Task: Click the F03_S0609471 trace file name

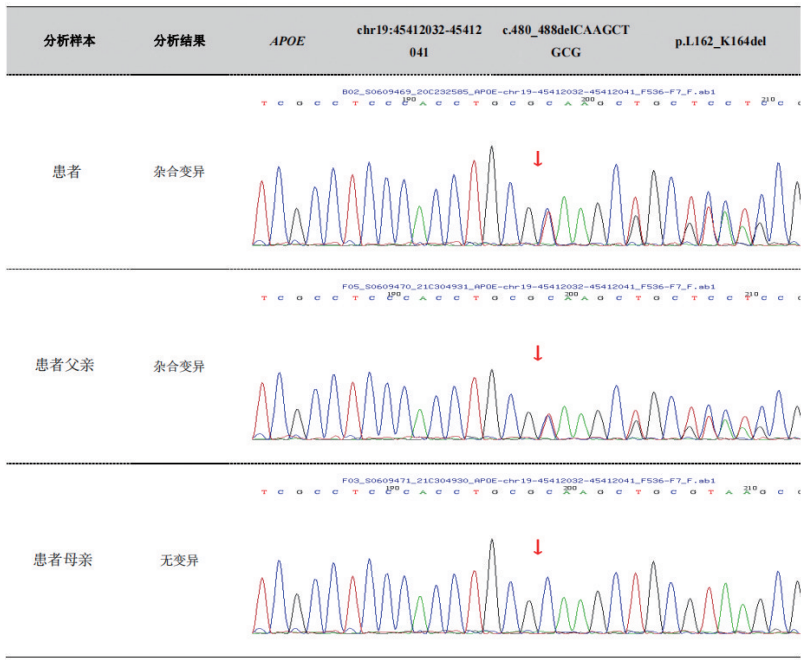Action: pyautogui.click(x=528, y=480)
